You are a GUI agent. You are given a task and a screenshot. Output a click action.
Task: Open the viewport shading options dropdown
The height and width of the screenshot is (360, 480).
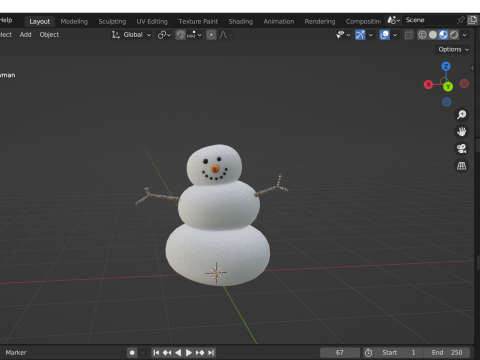(464, 35)
